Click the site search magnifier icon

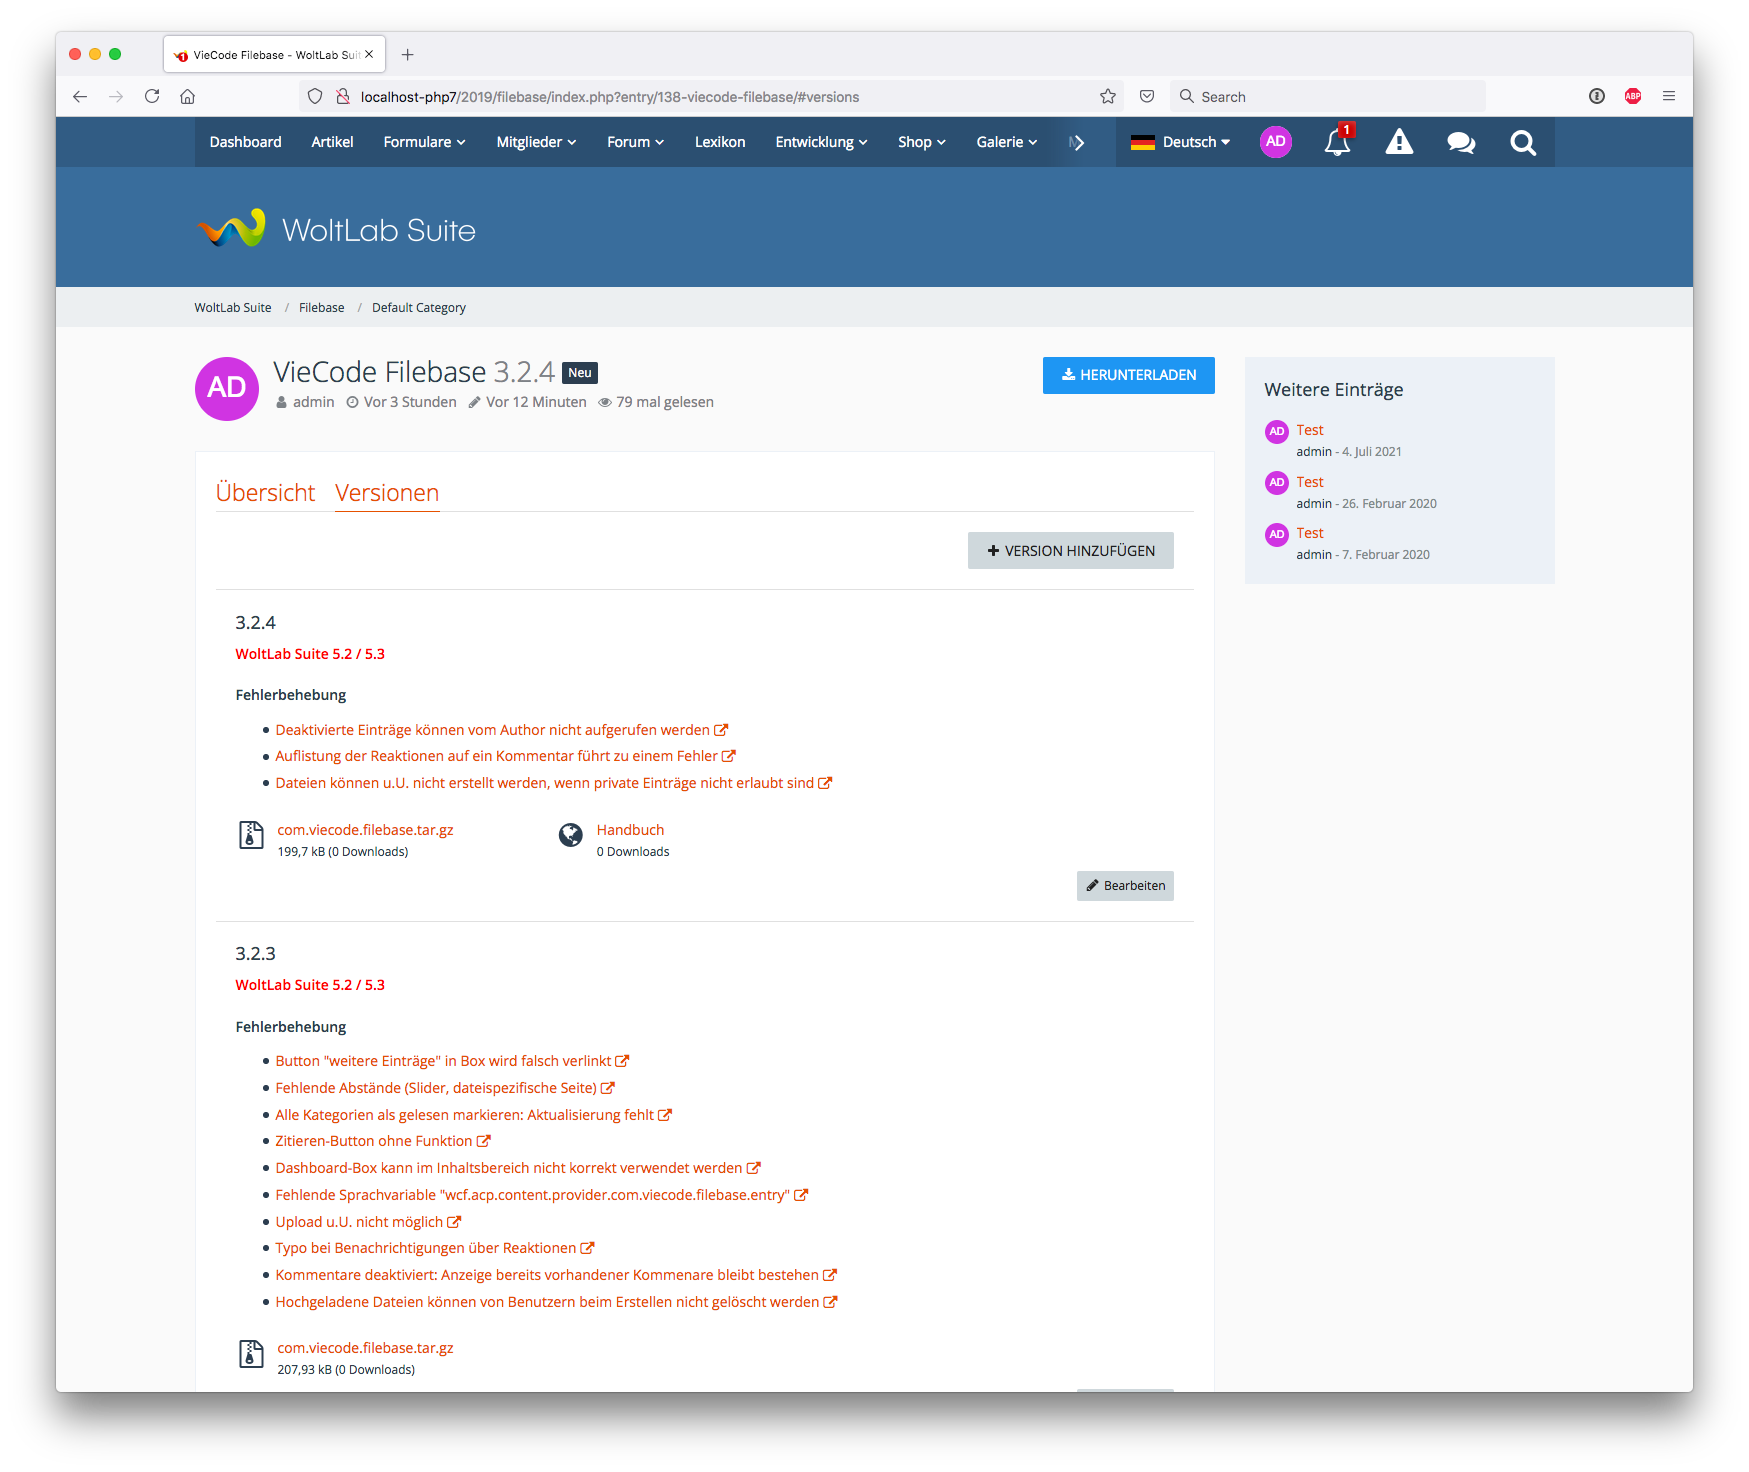(1523, 143)
